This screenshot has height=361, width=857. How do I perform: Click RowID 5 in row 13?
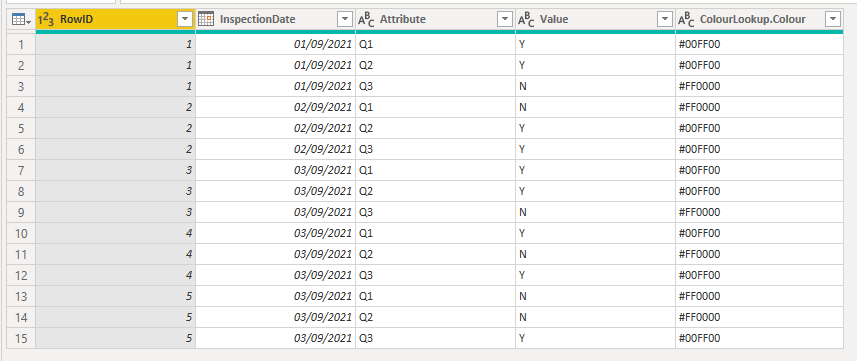click(115, 296)
